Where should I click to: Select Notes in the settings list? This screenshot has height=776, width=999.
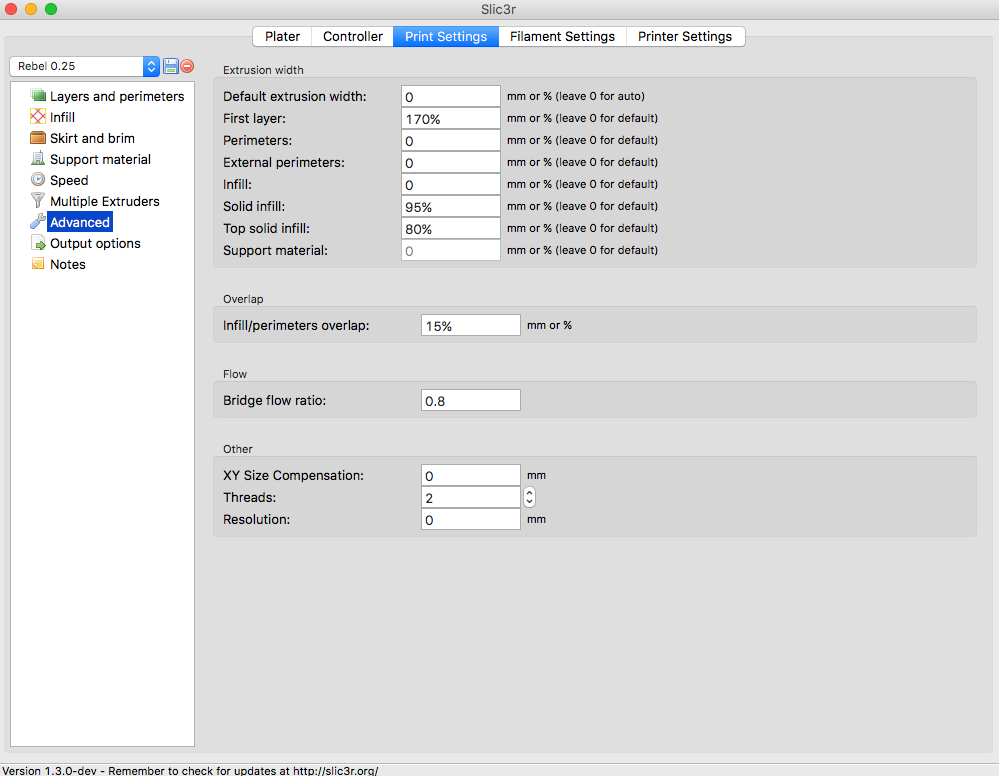click(x=68, y=264)
